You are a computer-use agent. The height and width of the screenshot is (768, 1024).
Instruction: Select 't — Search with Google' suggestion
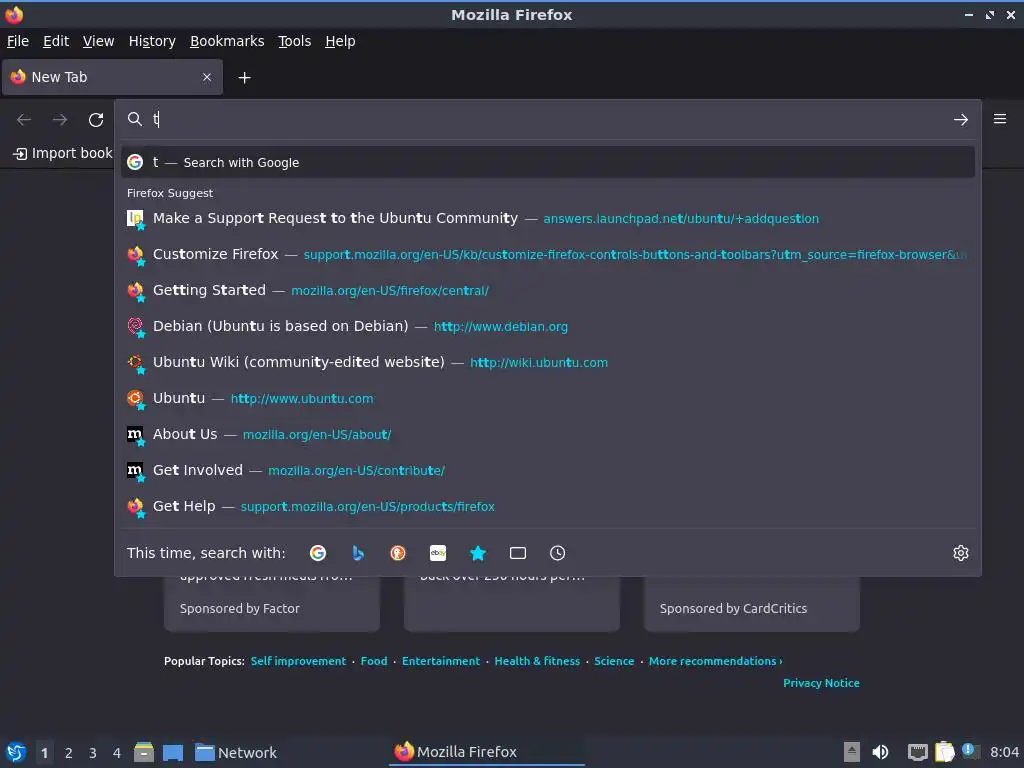(x=548, y=162)
